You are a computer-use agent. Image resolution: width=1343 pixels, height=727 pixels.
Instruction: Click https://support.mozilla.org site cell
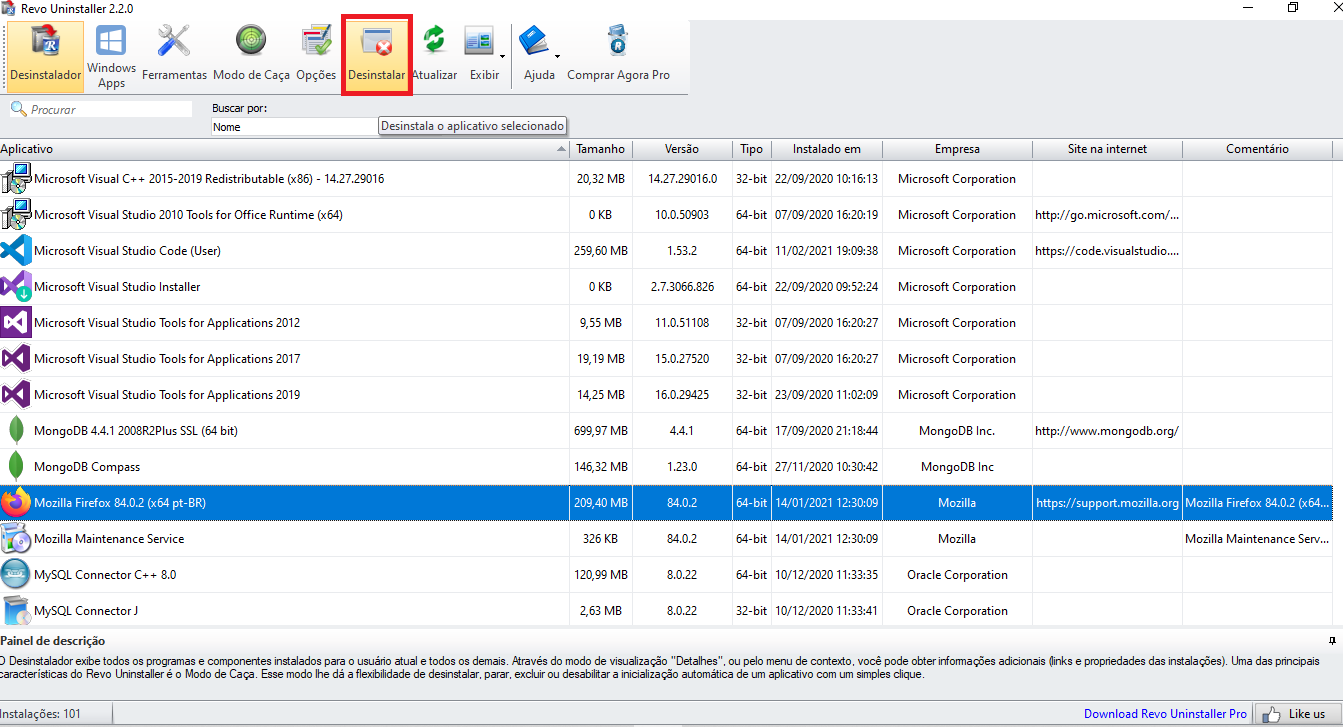point(1107,503)
